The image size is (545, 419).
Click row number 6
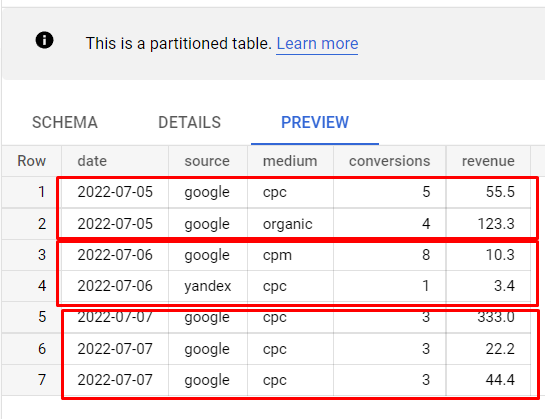[x=42, y=349]
